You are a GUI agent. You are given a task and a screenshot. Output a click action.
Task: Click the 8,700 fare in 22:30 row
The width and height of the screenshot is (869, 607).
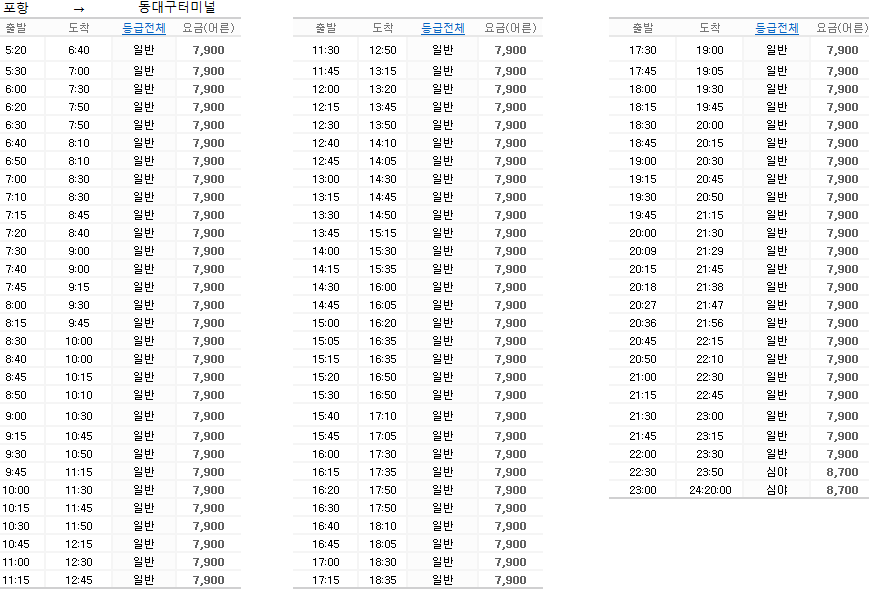(x=842, y=472)
